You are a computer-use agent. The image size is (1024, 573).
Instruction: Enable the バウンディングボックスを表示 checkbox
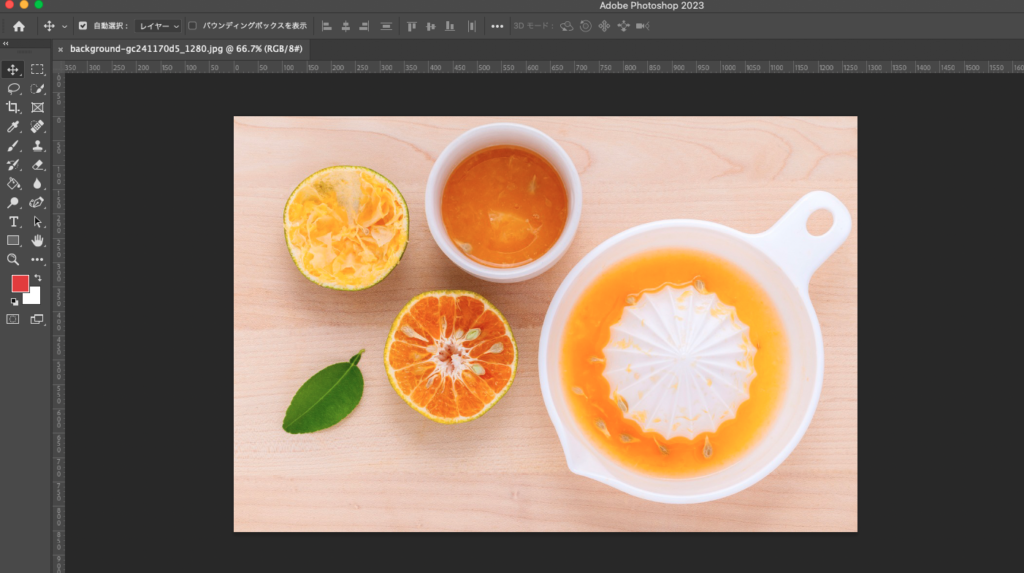(x=193, y=26)
